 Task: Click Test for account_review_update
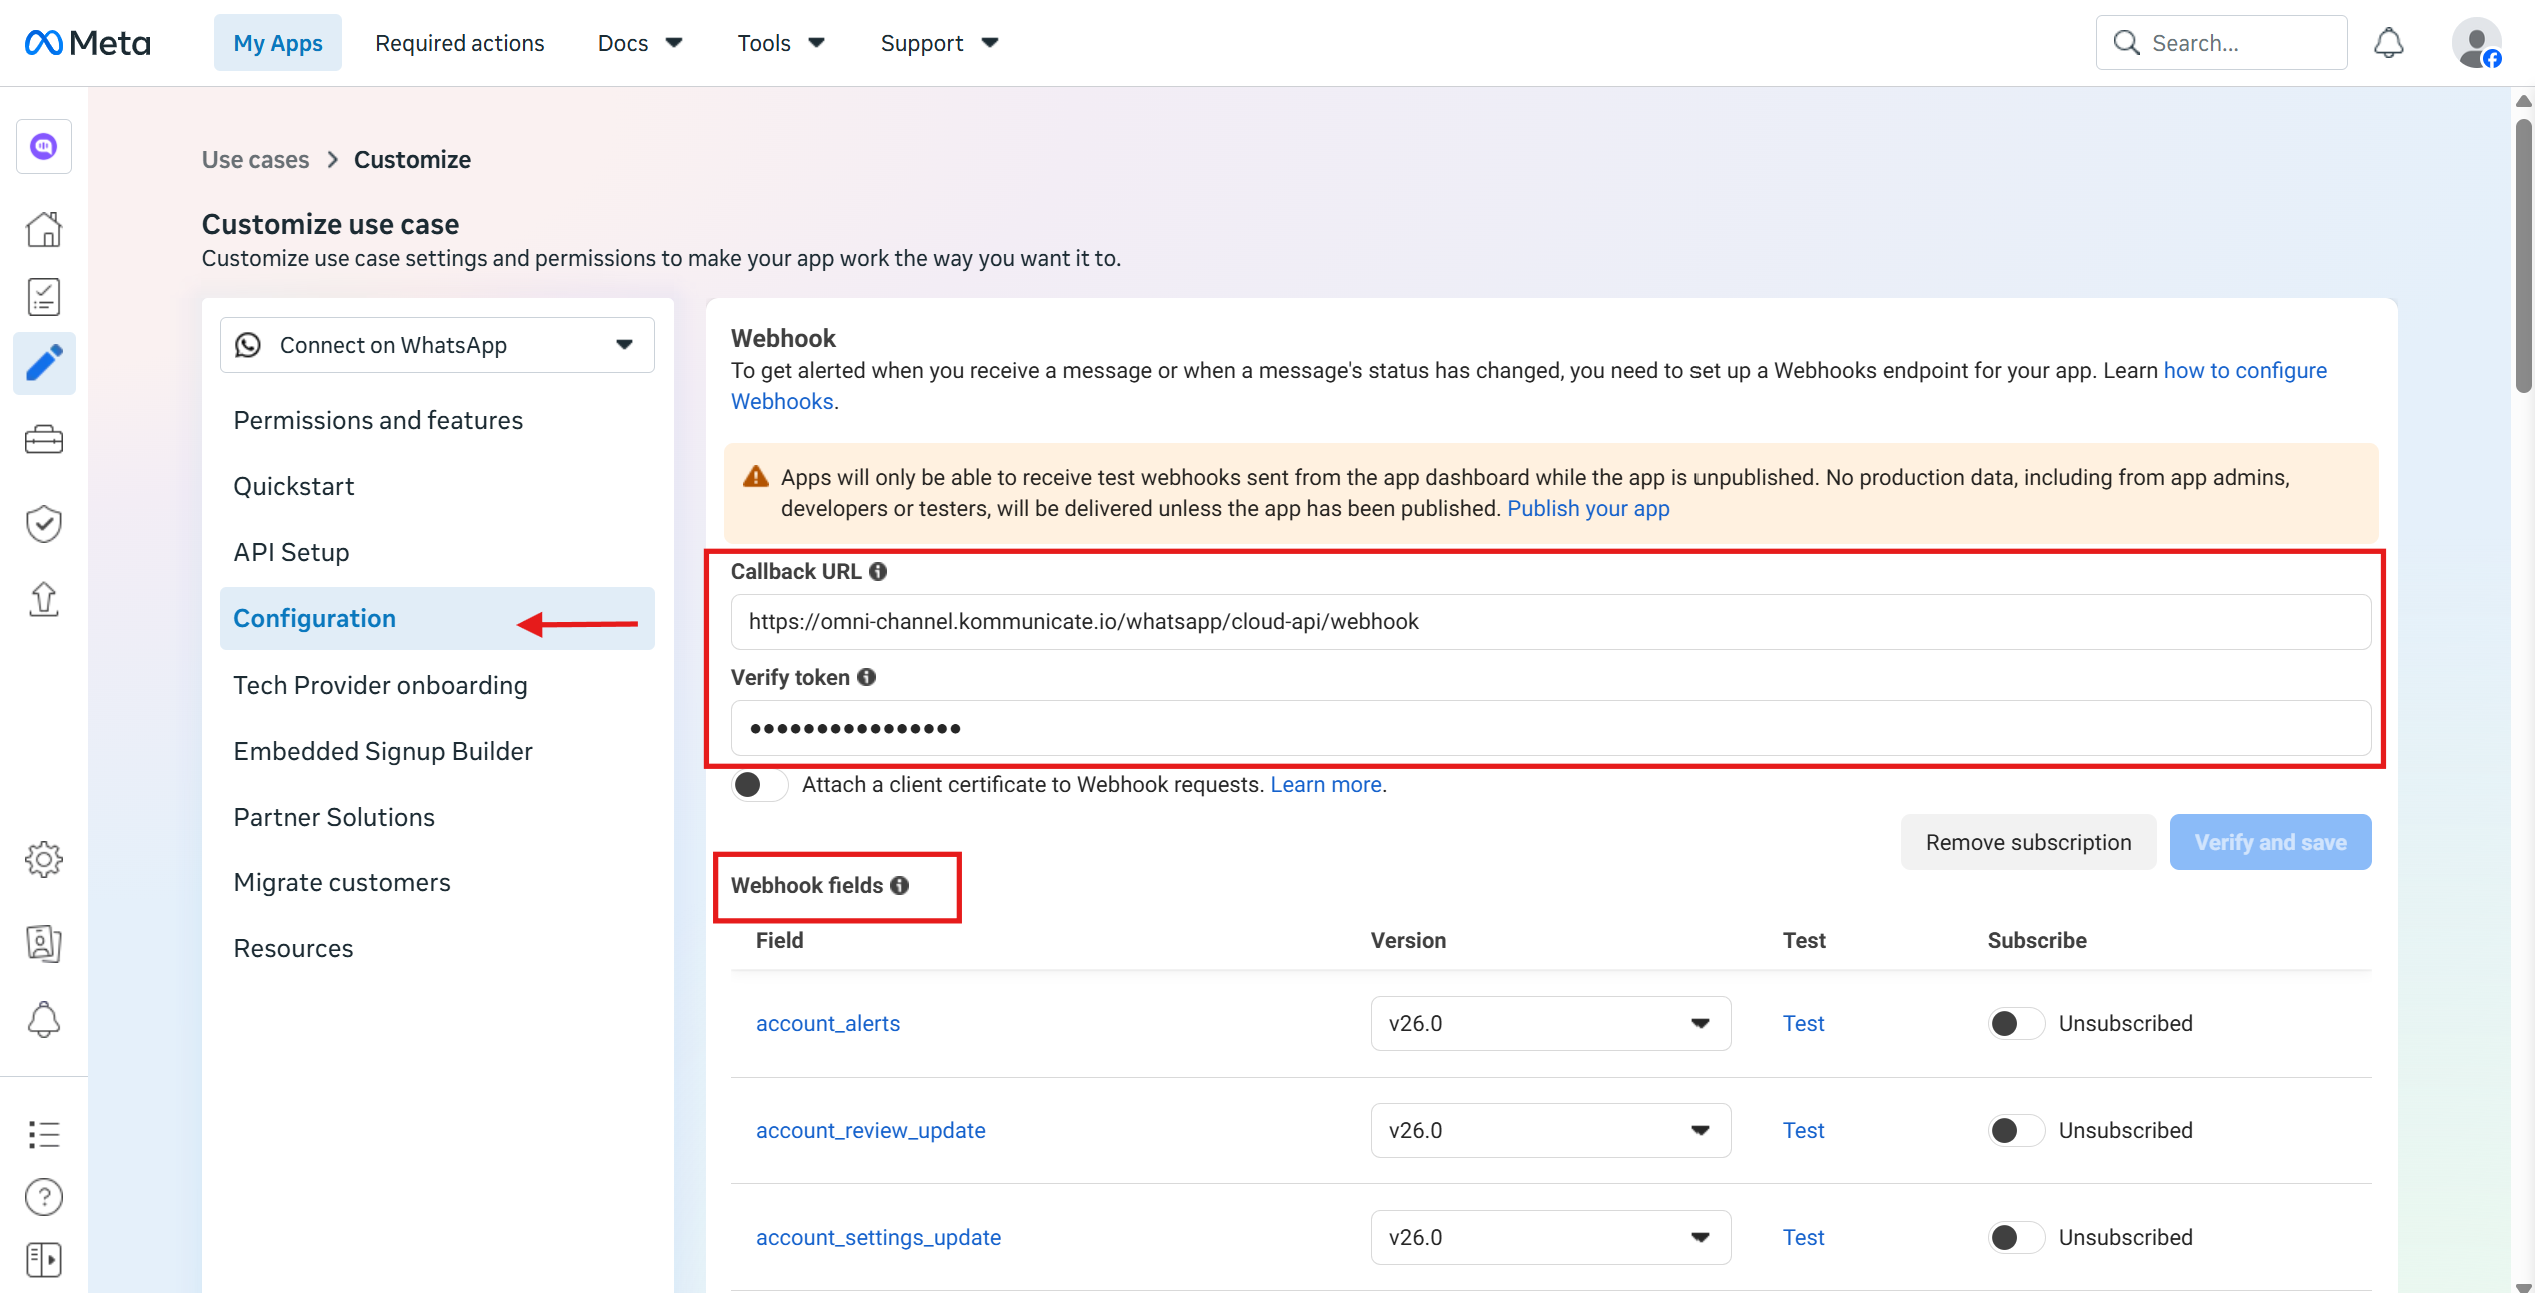1803,1130
